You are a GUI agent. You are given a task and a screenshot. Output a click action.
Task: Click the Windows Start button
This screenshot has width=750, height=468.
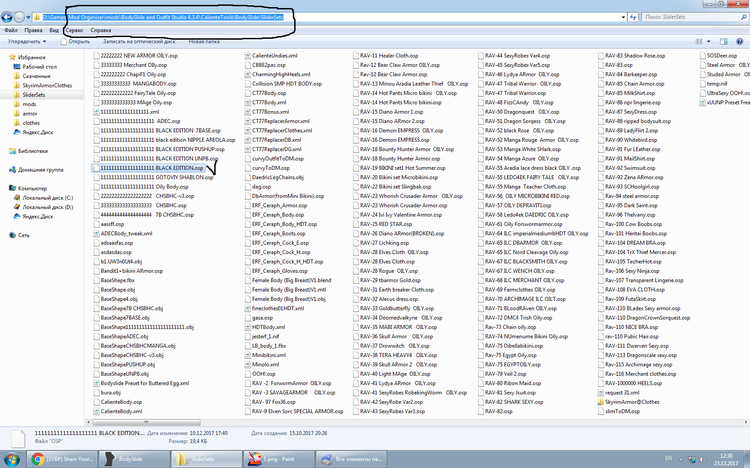[x=11, y=459]
